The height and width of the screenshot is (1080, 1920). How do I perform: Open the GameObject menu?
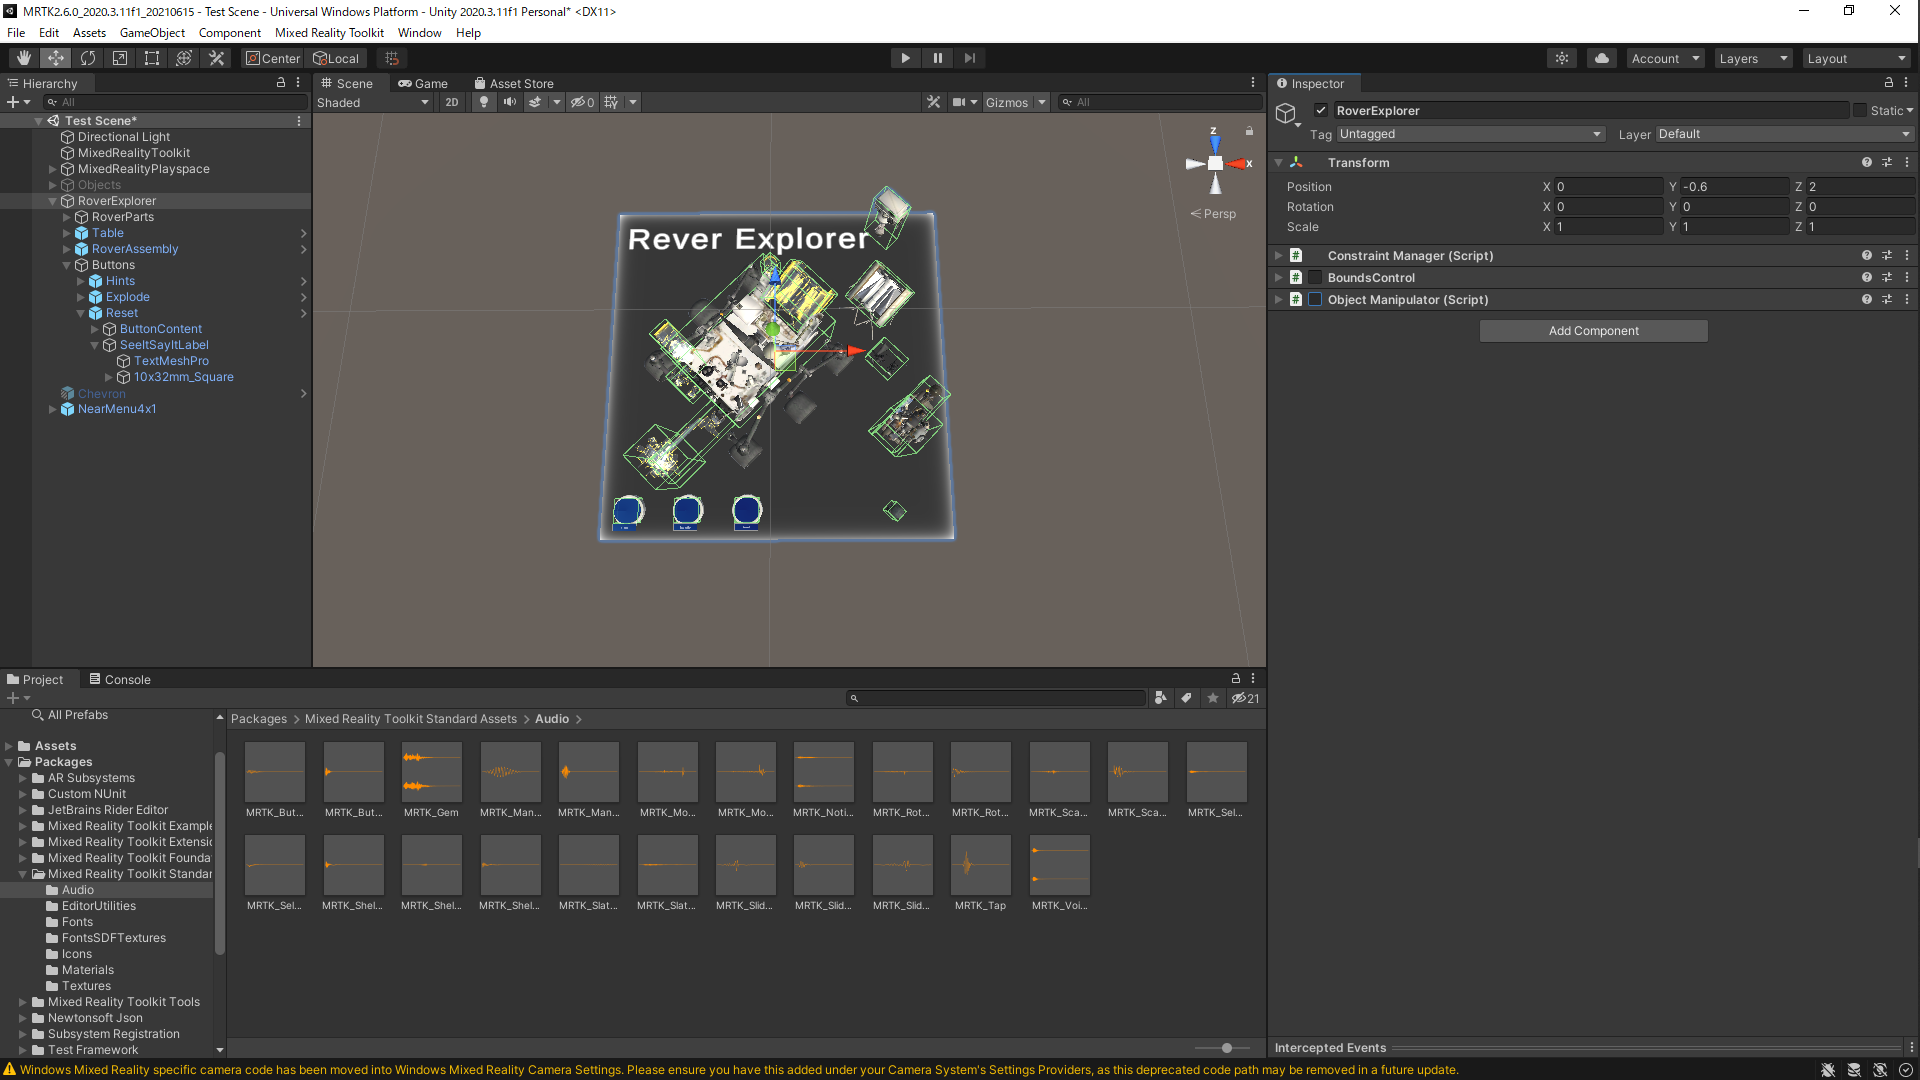coord(152,33)
